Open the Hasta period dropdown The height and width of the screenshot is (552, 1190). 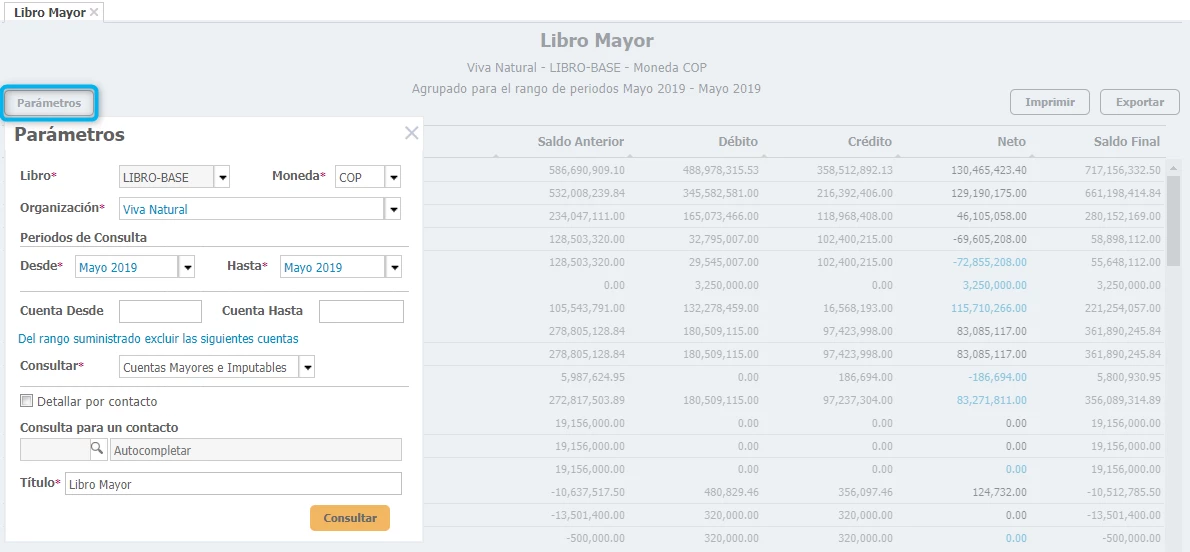[x=393, y=267]
